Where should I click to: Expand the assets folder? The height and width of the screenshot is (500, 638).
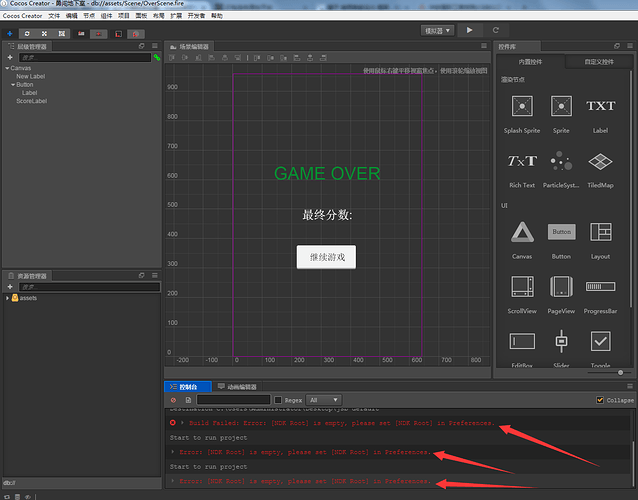pos(7,298)
